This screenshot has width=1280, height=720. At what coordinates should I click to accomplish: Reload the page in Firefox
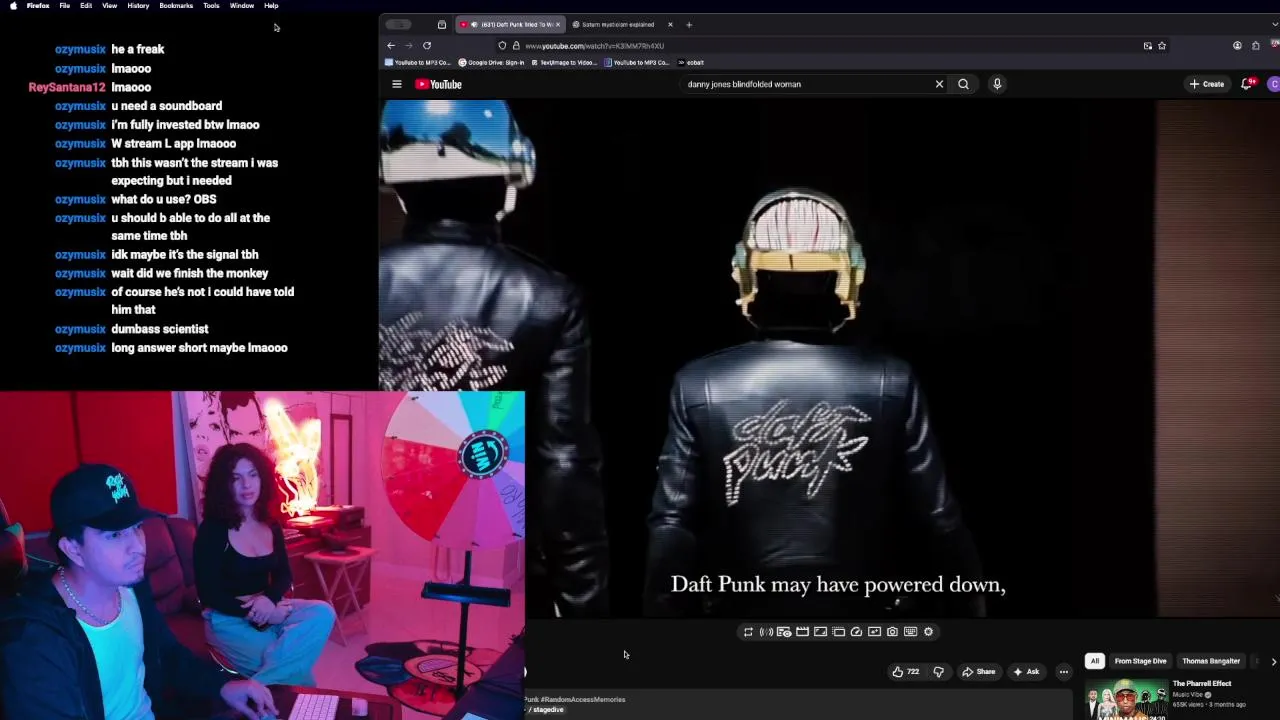coord(427,45)
